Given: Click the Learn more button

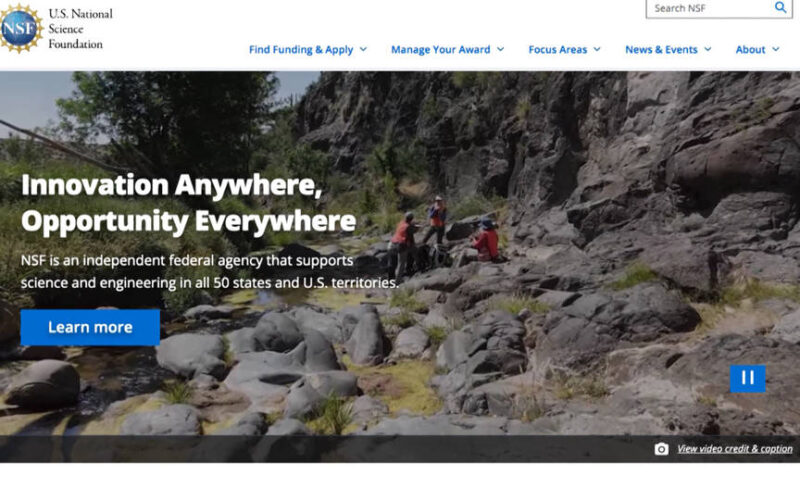Looking at the screenshot, I should pos(90,327).
